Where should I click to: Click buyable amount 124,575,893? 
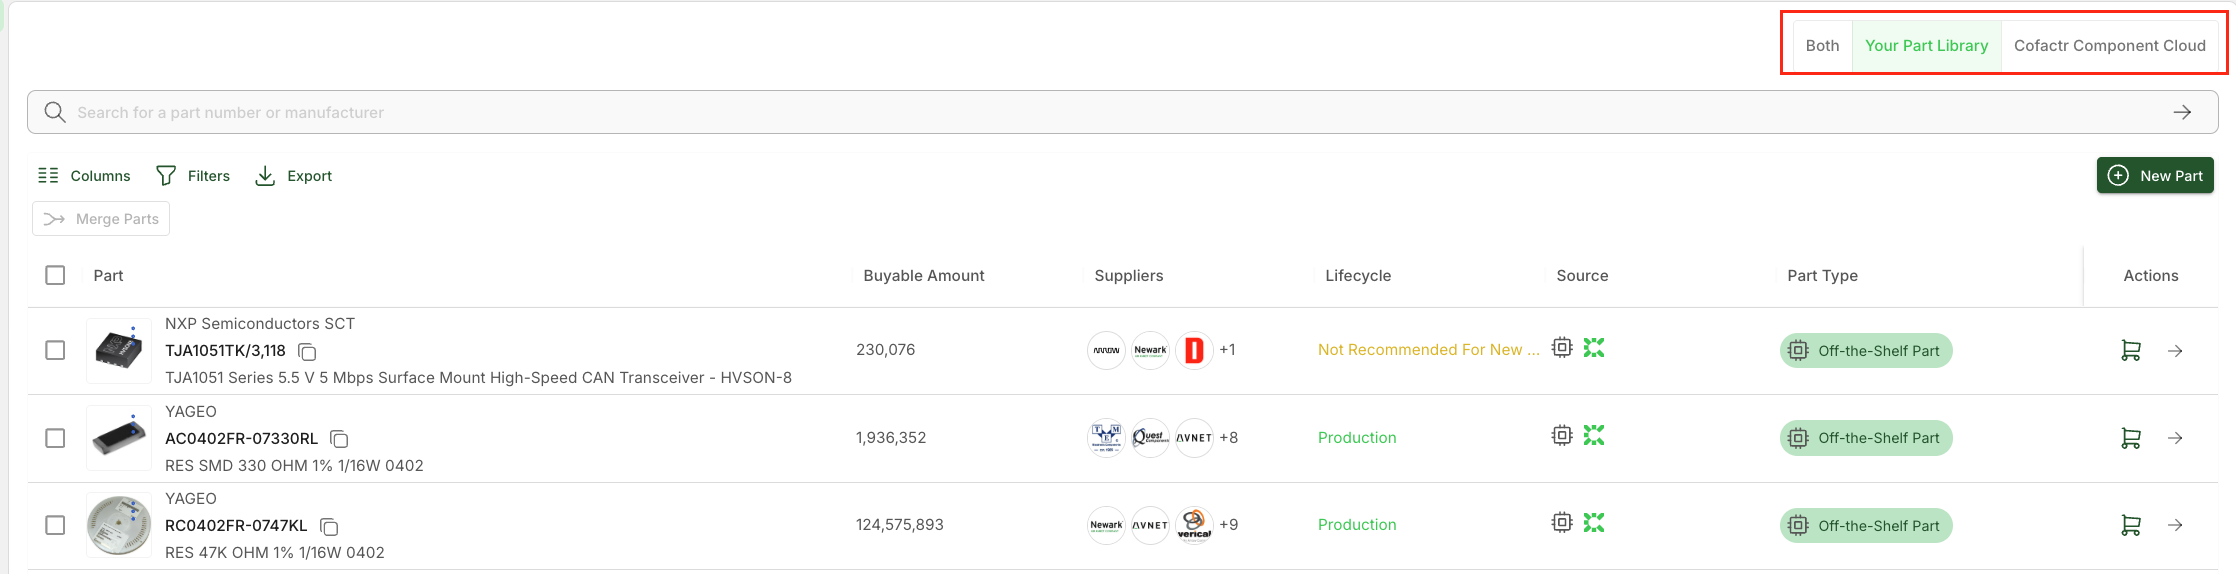coord(900,524)
